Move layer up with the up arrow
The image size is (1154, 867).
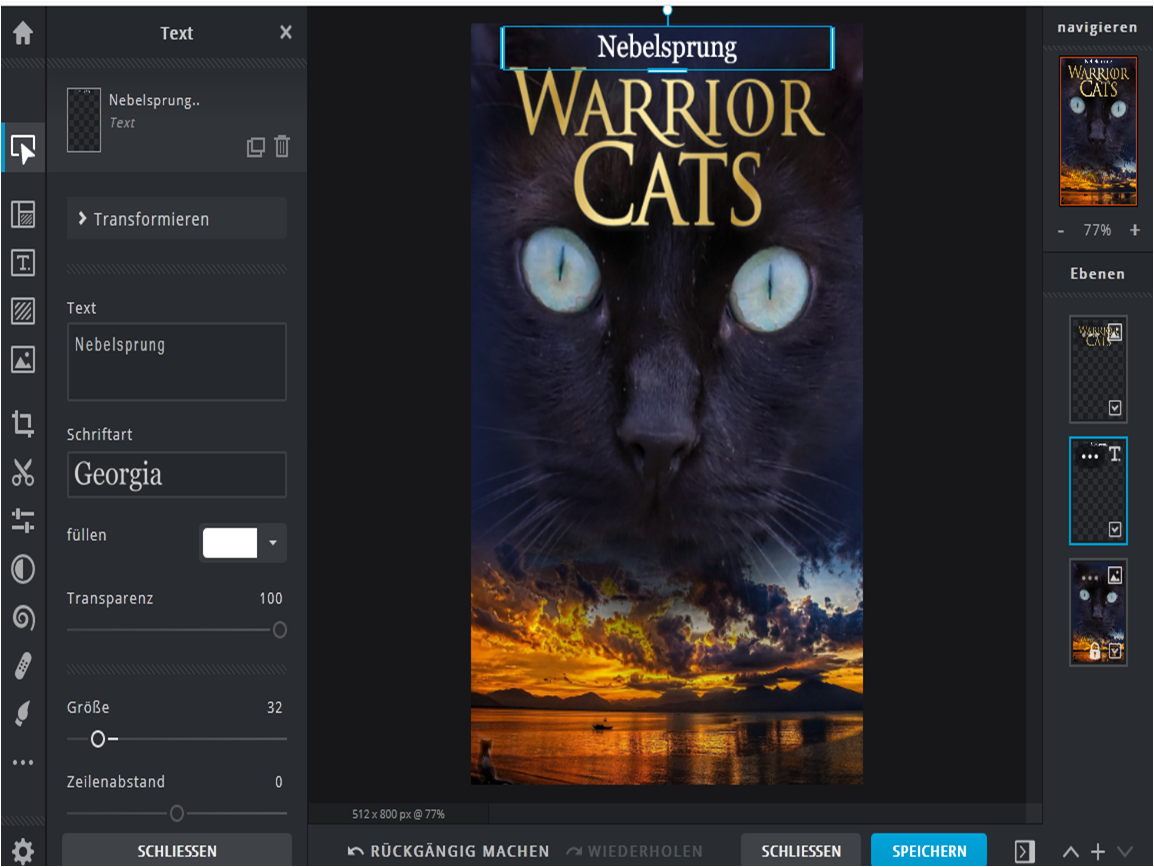pos(1071,852)
